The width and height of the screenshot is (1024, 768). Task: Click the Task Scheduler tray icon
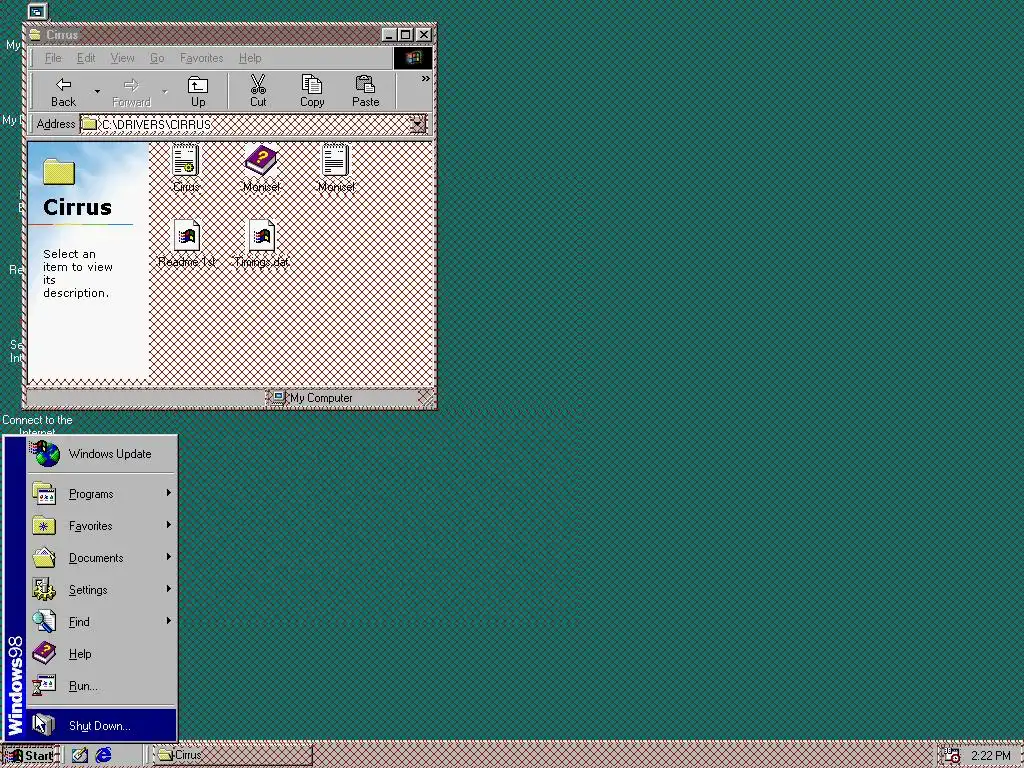[x=952, y=756]
